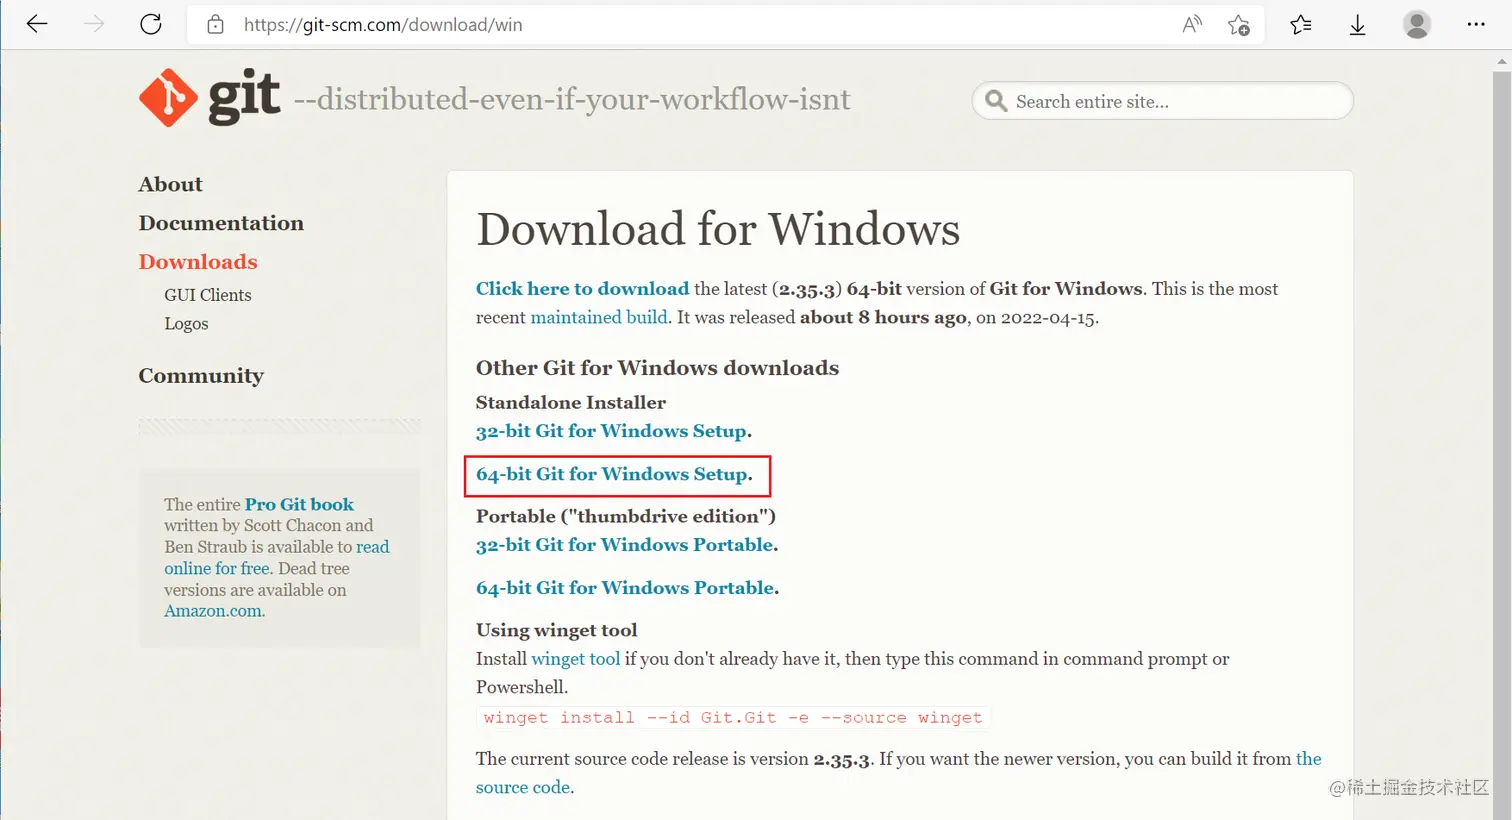Select Downloads in the sidebar
The width and height of the screenshot is (1512, 820).
pyautogui.click(x=198, y=262)
